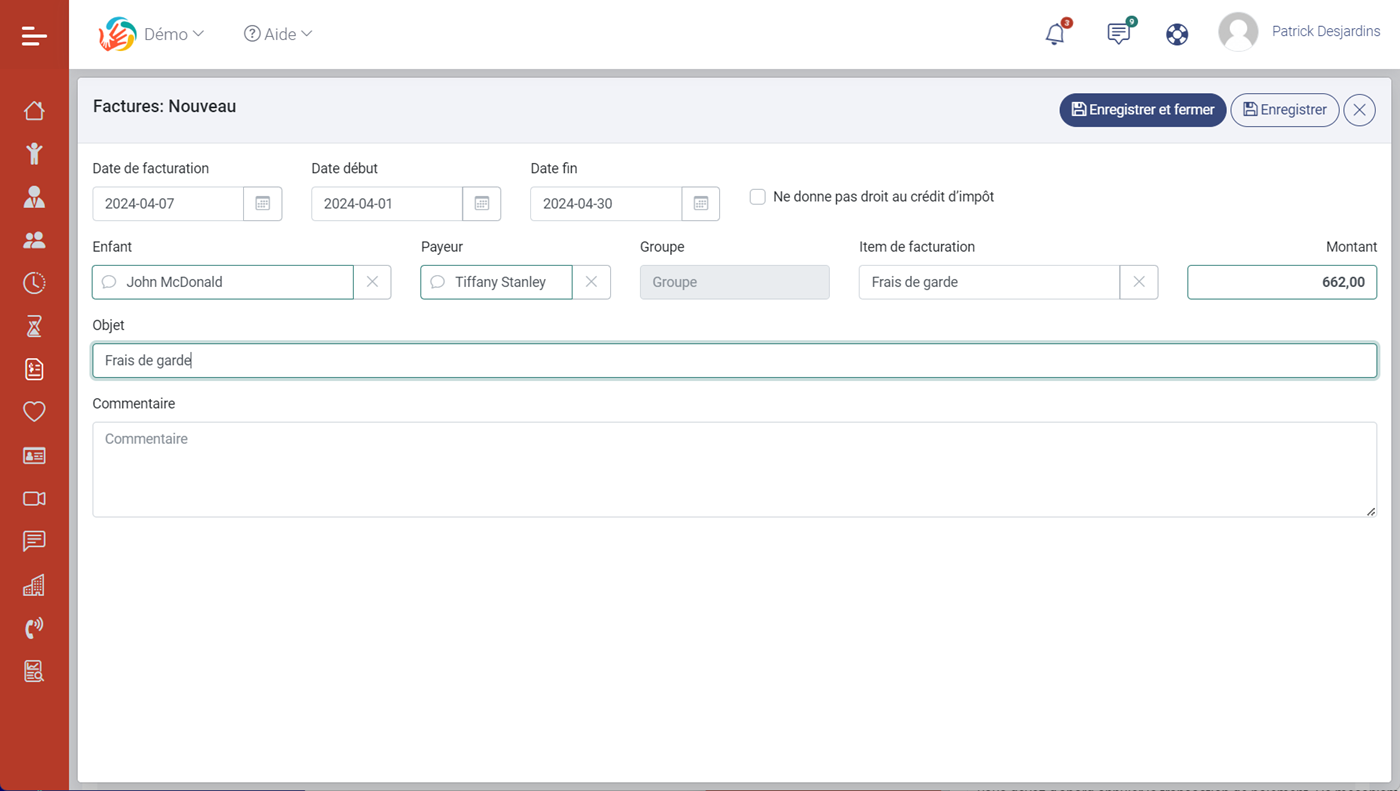This screenshot has height=791, width=1400.
Task: Click Enregistrer et fermer button
Action: tap(1142, 110)
